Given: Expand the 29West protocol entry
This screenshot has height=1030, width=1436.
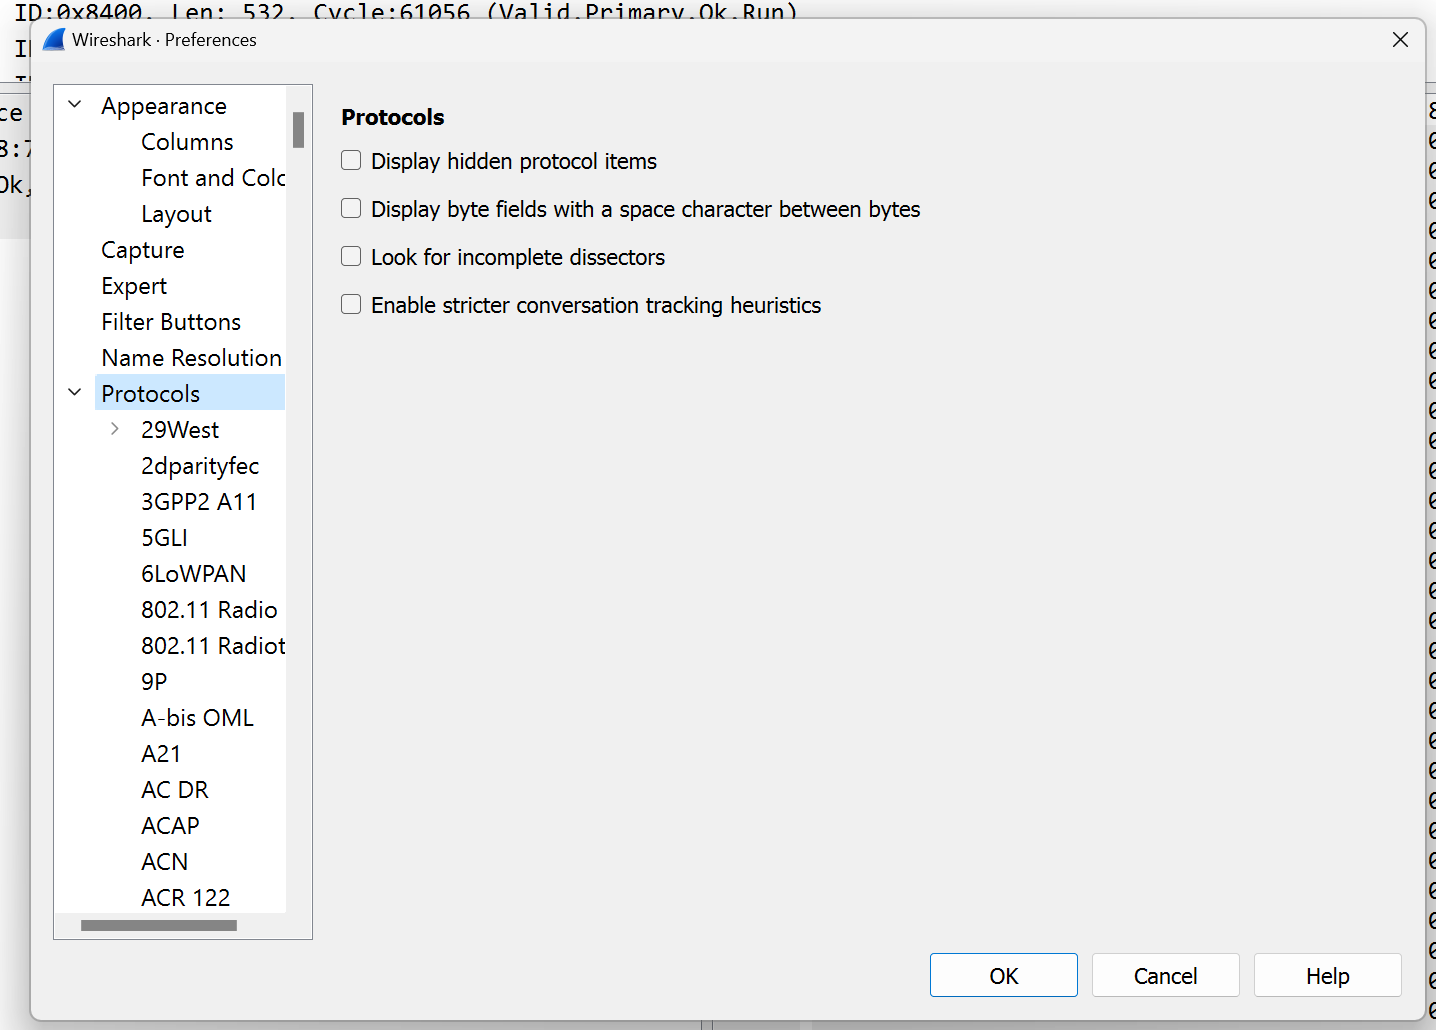Looking at the screenshot, I should (115, 429).
